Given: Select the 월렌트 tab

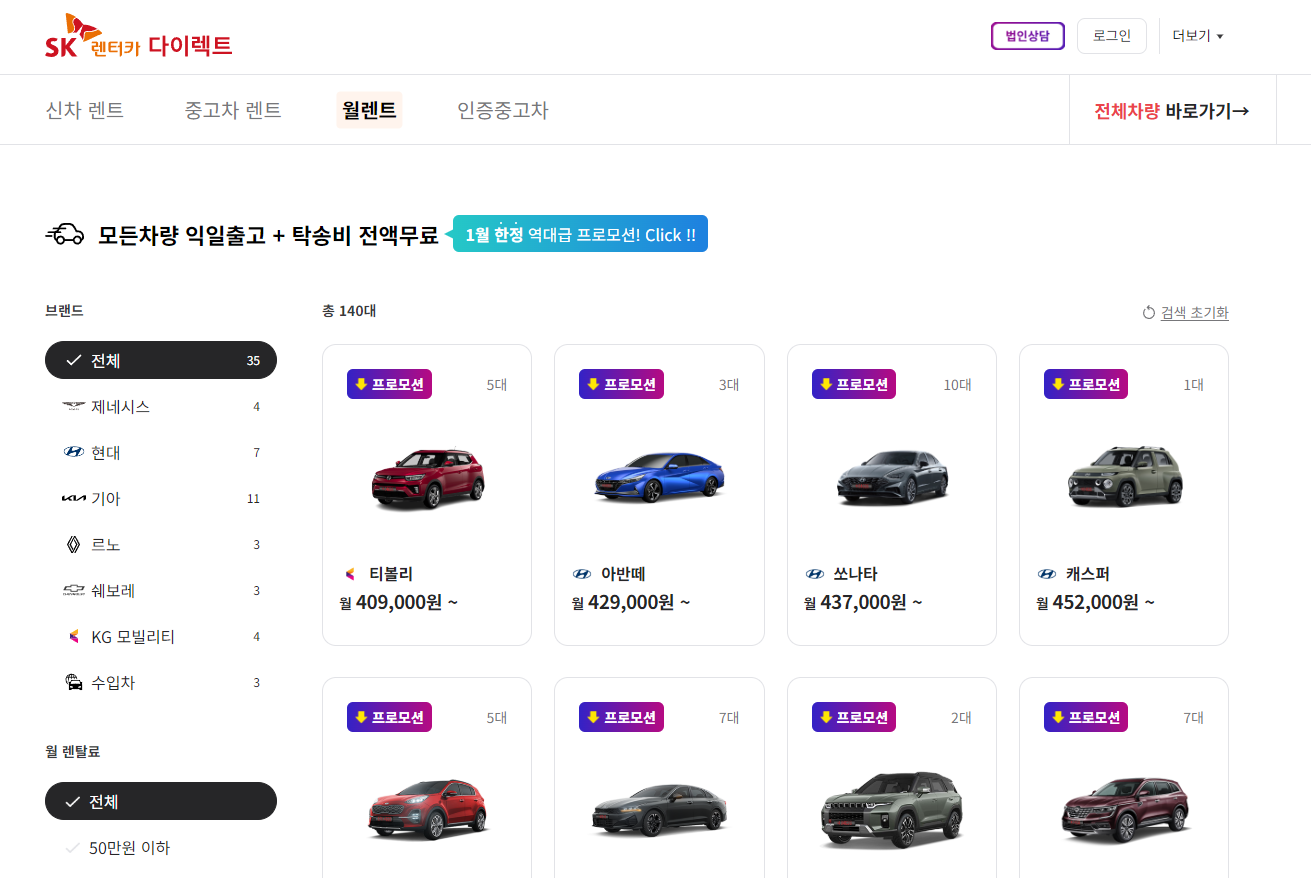Looking at the screenshot, I should pos(369,110).
